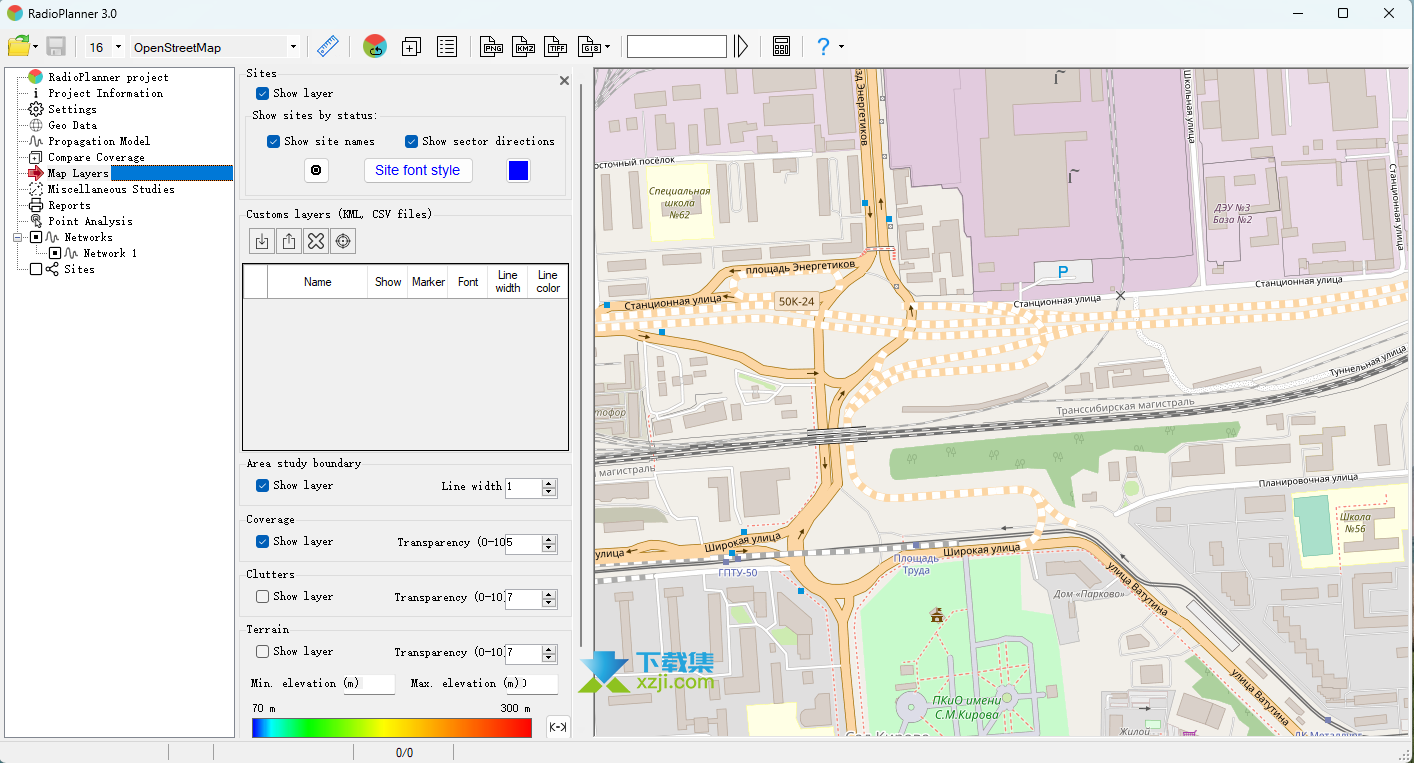
Task: Click the Geo Data globe icon
Action: 36,125
